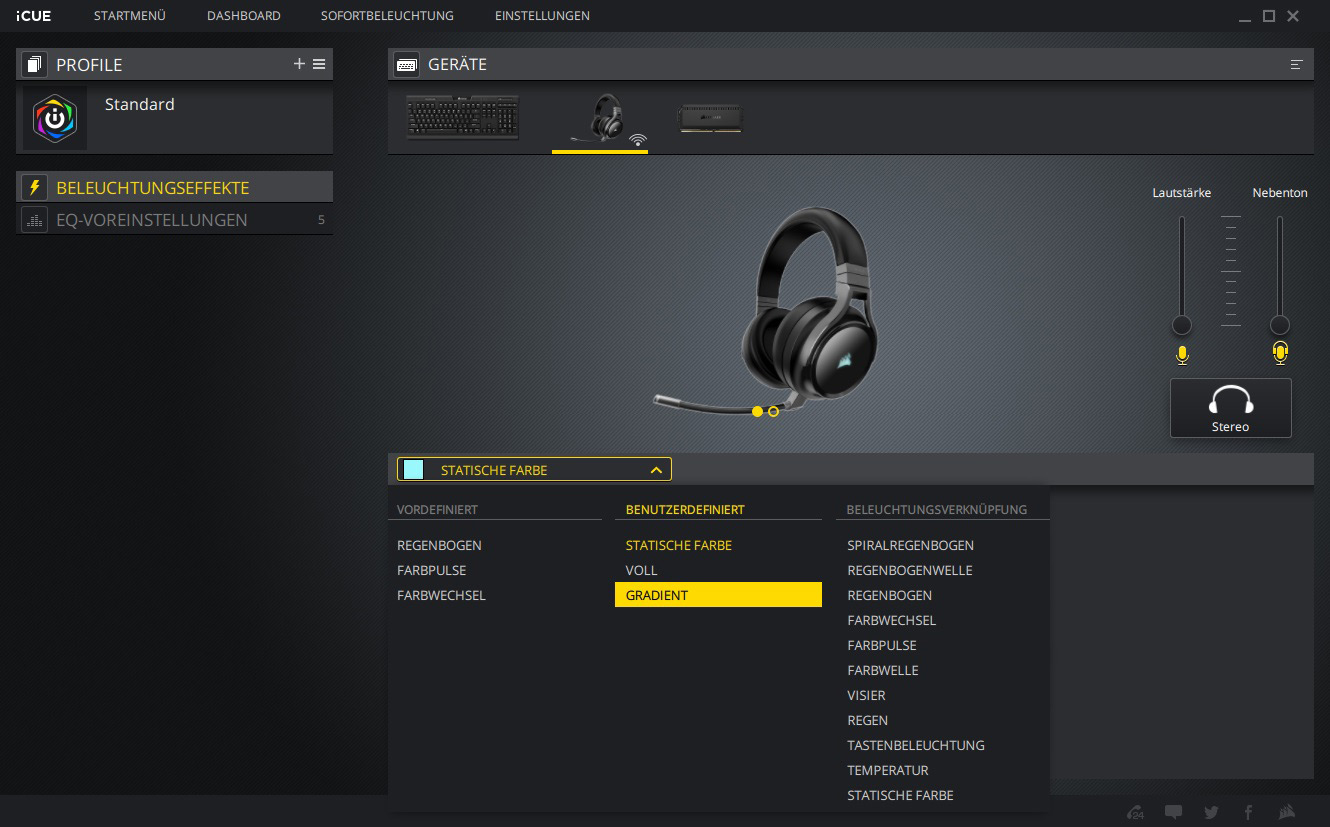Select the keyboard device thumbnail
This screenshot has height=827, width=1330.
462,117
